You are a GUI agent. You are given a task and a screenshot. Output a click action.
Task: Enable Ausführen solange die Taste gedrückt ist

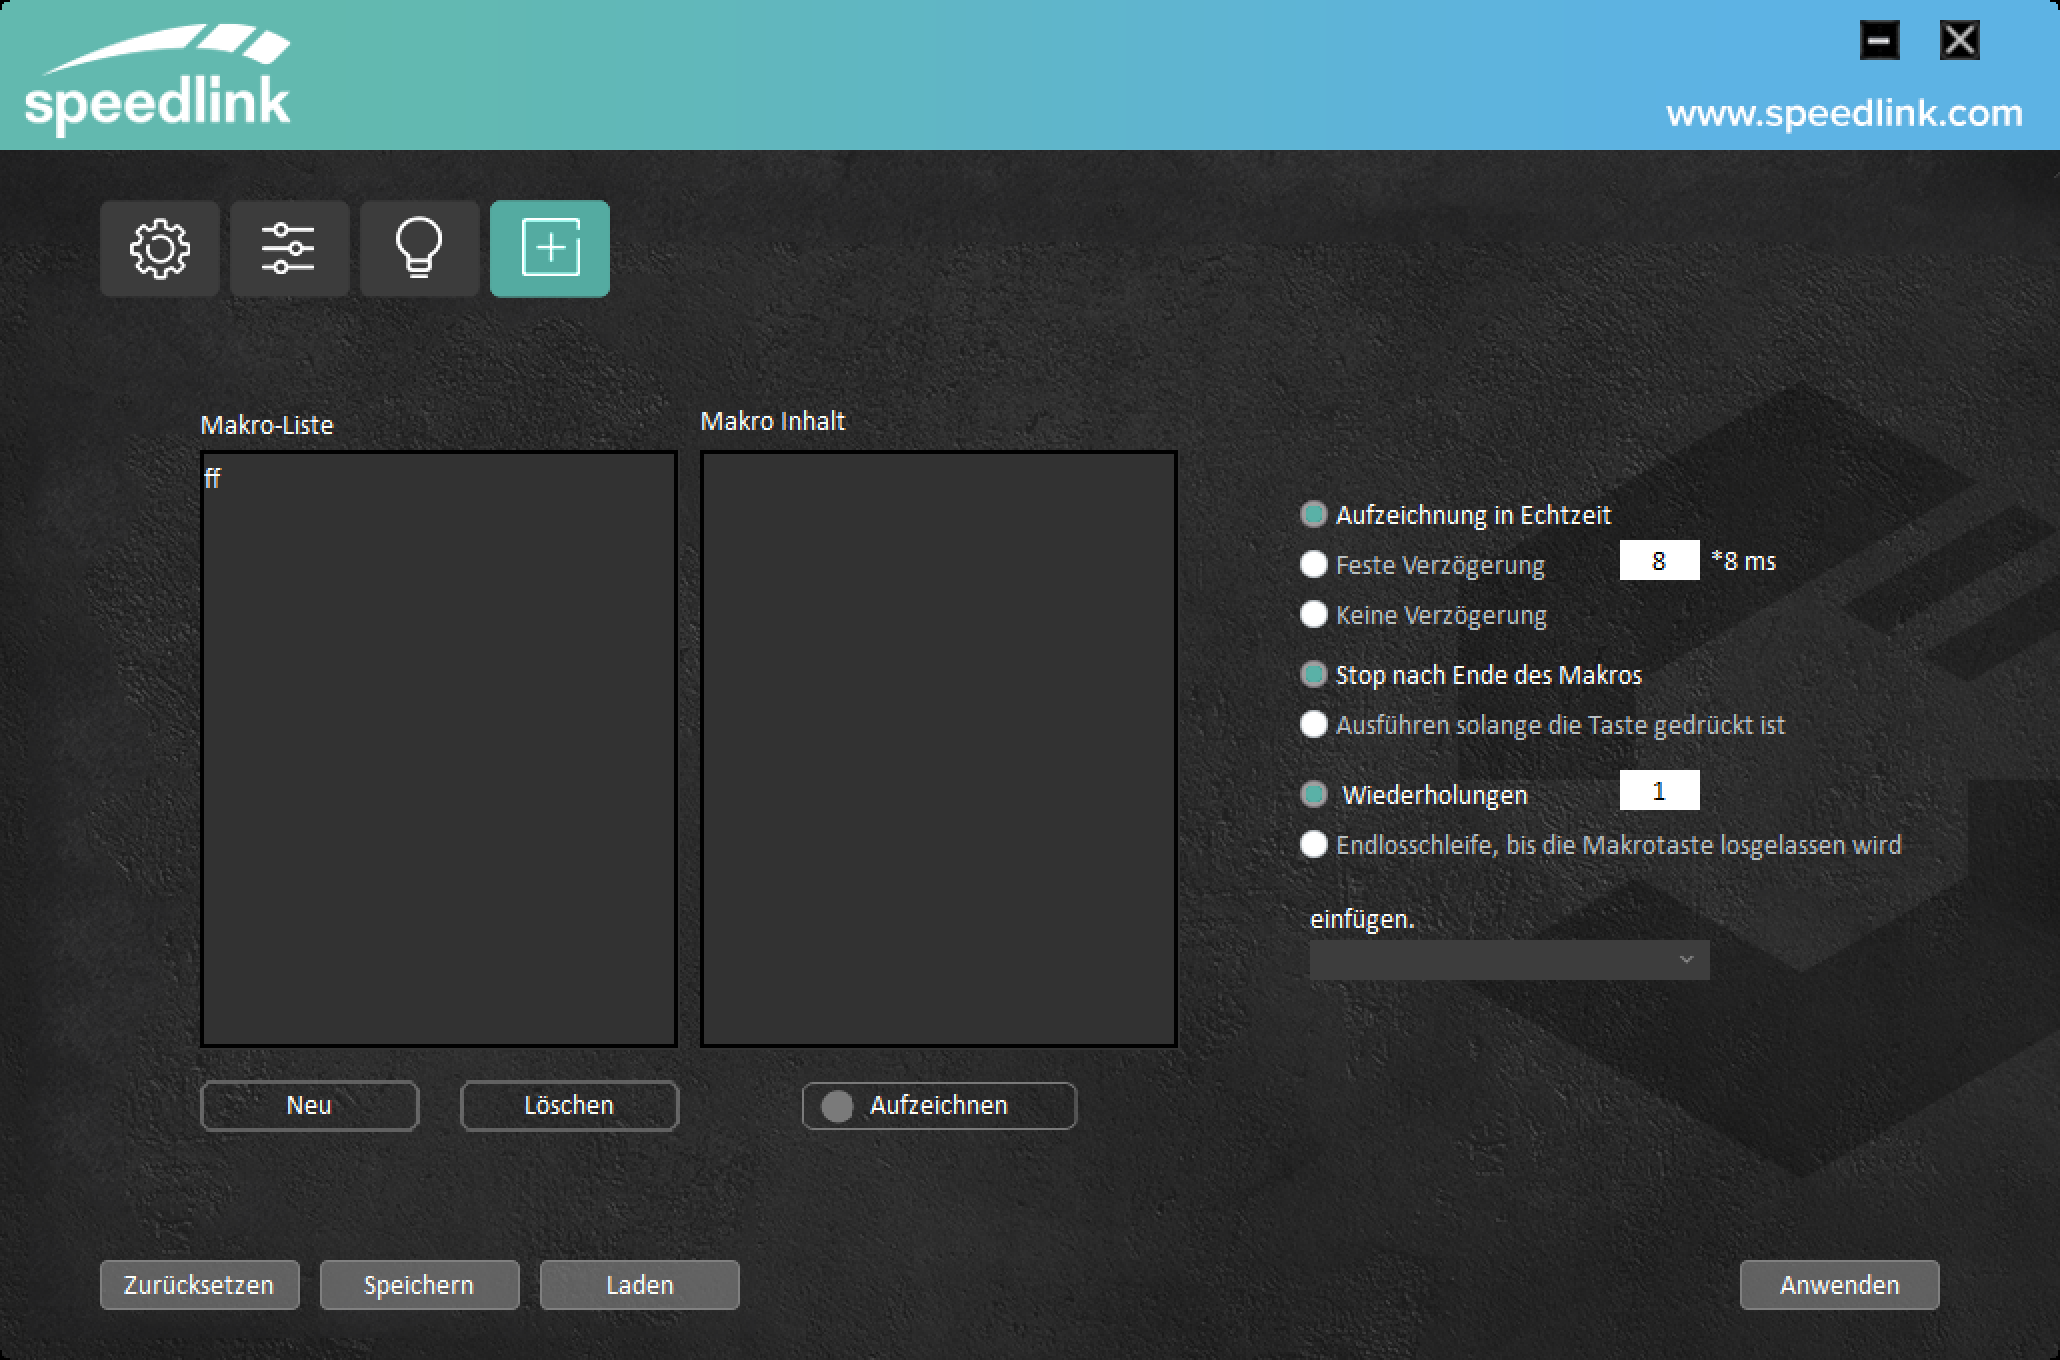pyautogui.click(x=1314, y=724)
